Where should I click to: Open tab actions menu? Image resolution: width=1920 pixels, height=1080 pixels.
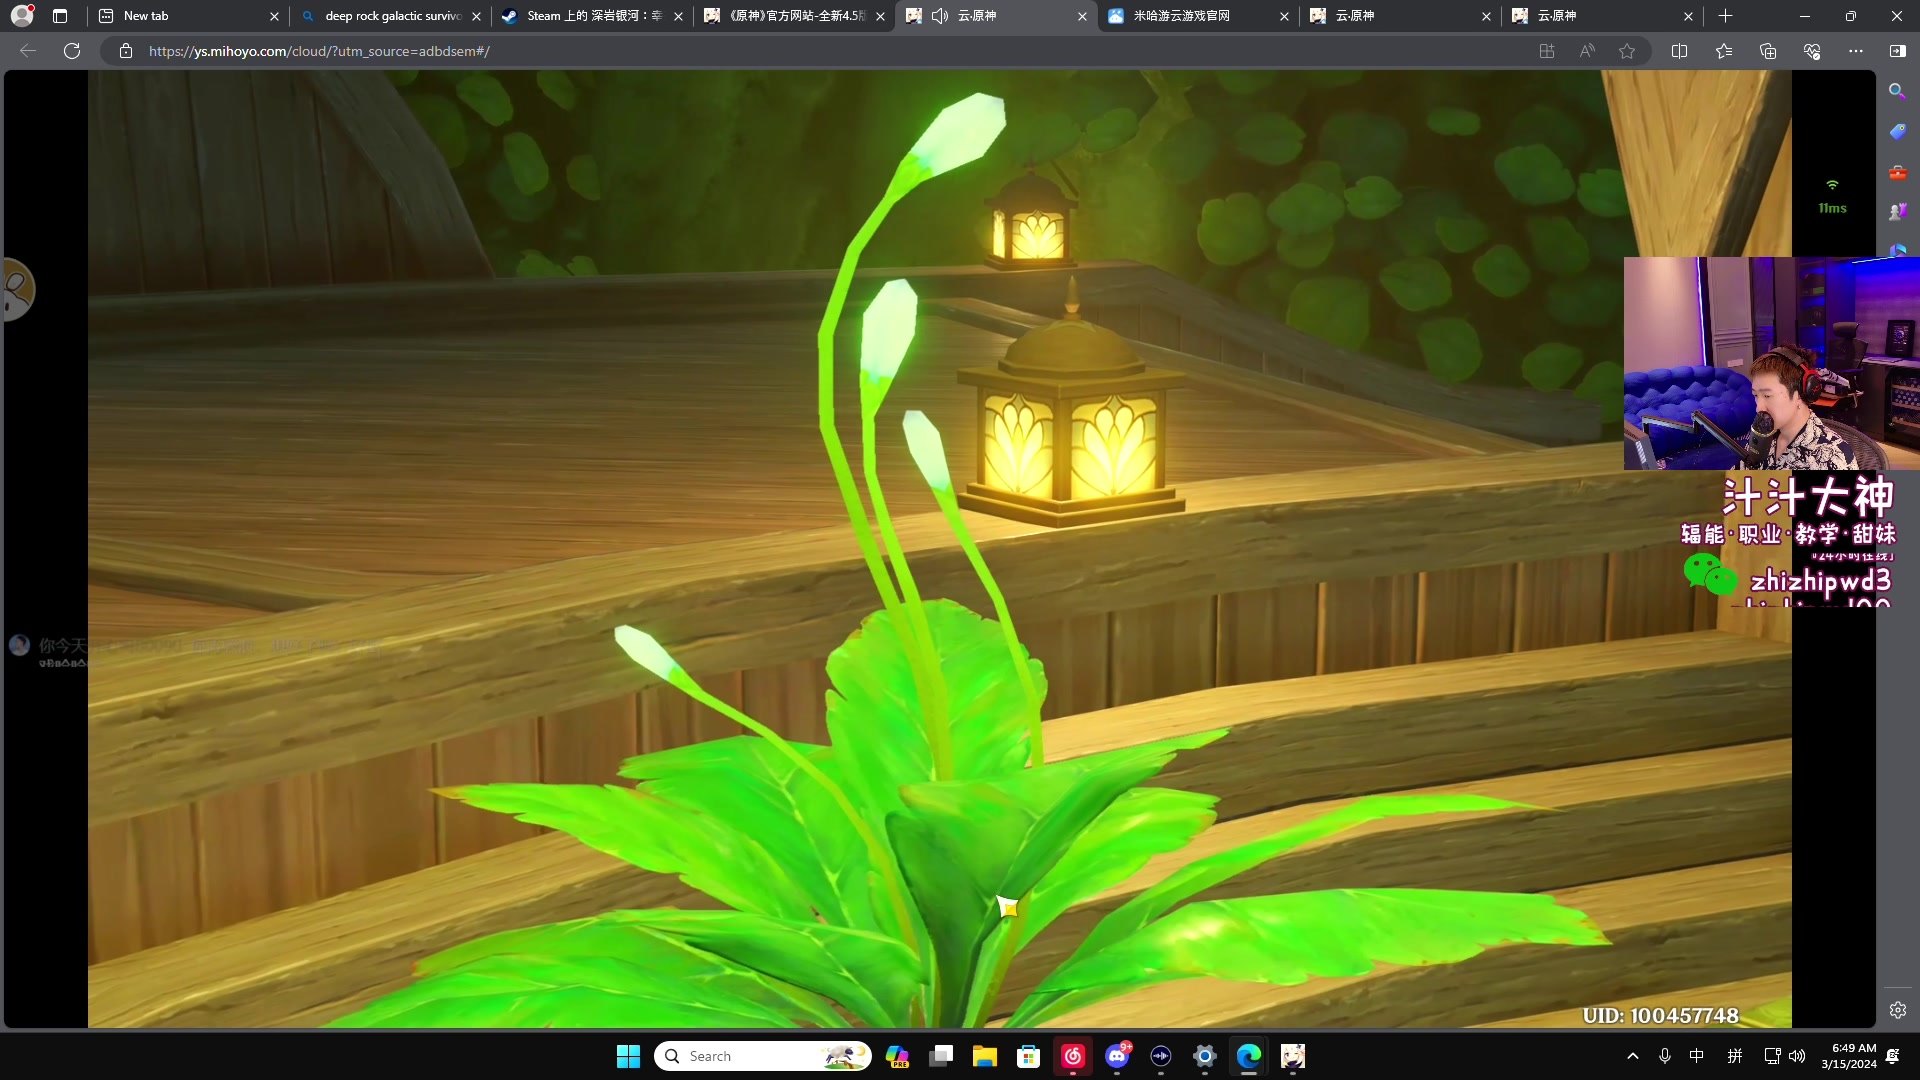tap(60, 16)
